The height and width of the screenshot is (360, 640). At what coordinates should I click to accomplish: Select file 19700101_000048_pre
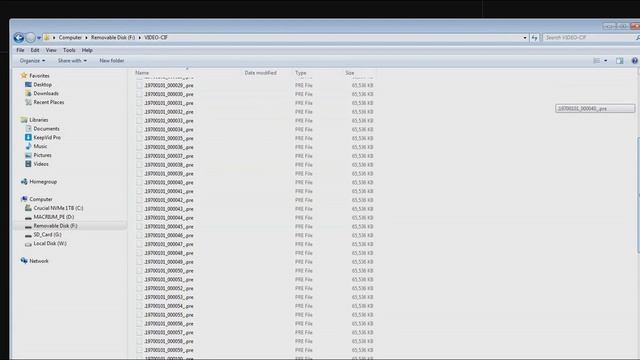pos(169,253)
